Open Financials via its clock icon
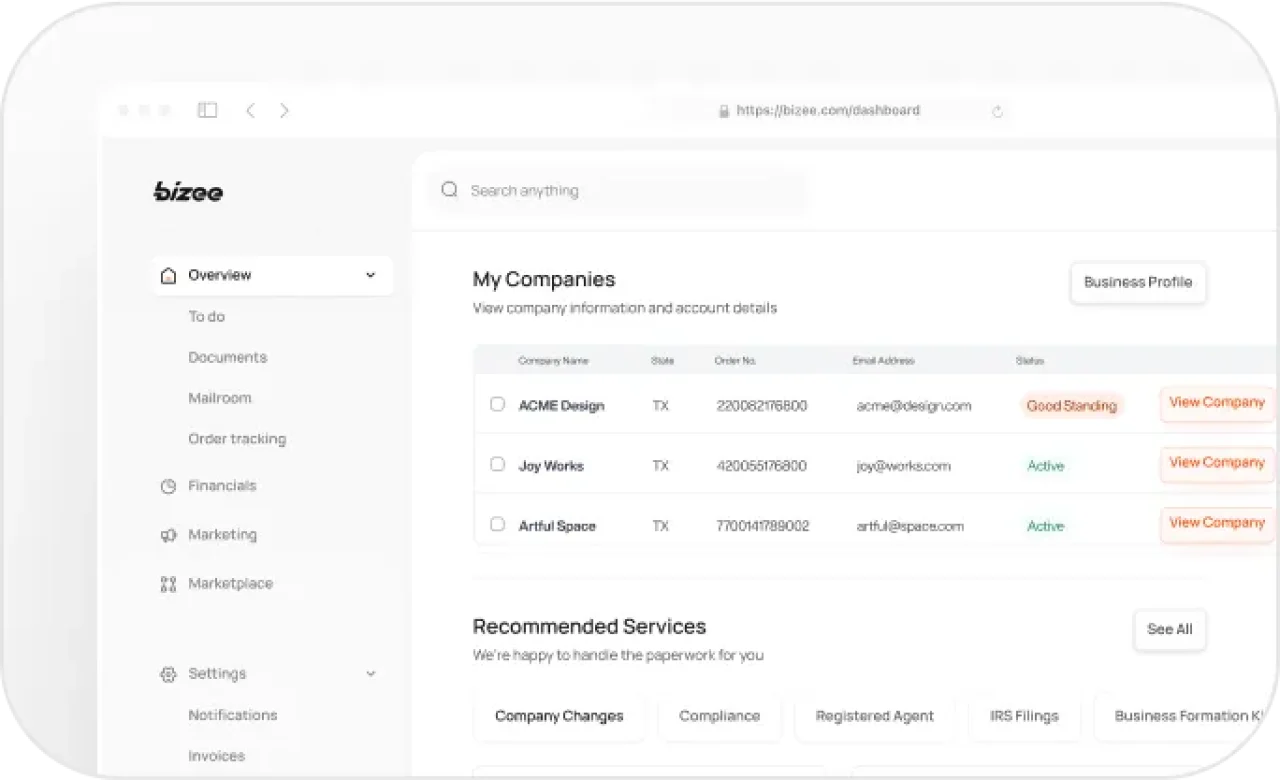1280x780 pixels. tap(167, 486)
